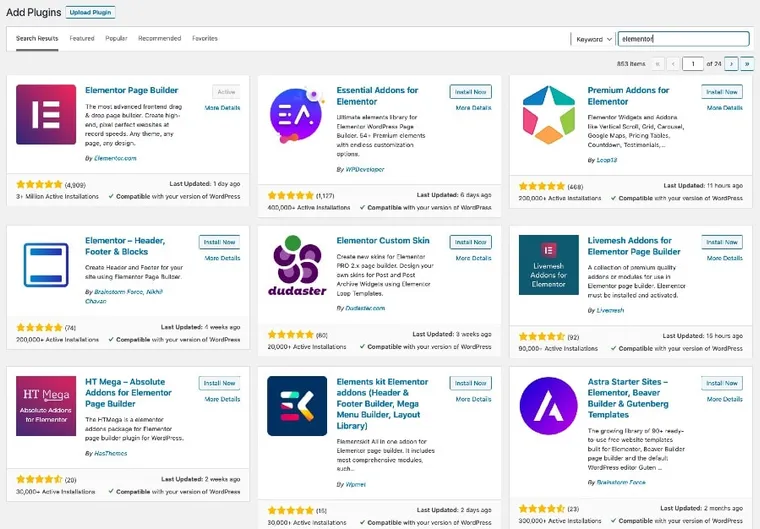Install Premium Addons for Elementor
Viewport: 760px width, 529px height.
click(722, 92)
